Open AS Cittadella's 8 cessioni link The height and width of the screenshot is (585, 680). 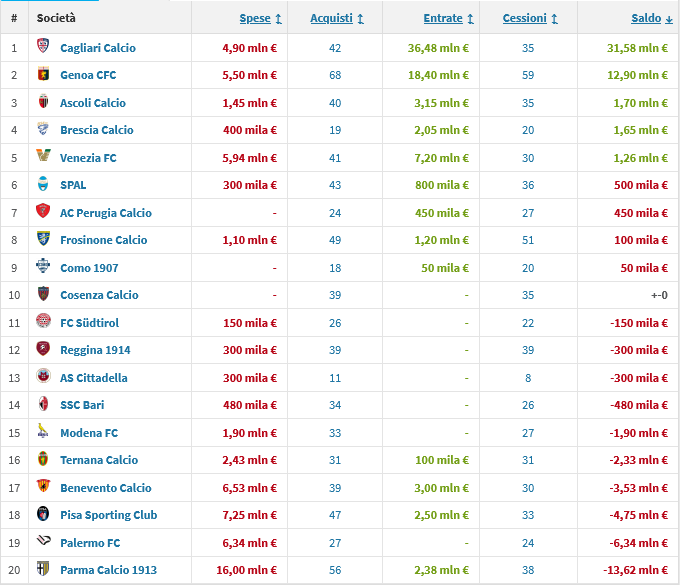528,378
